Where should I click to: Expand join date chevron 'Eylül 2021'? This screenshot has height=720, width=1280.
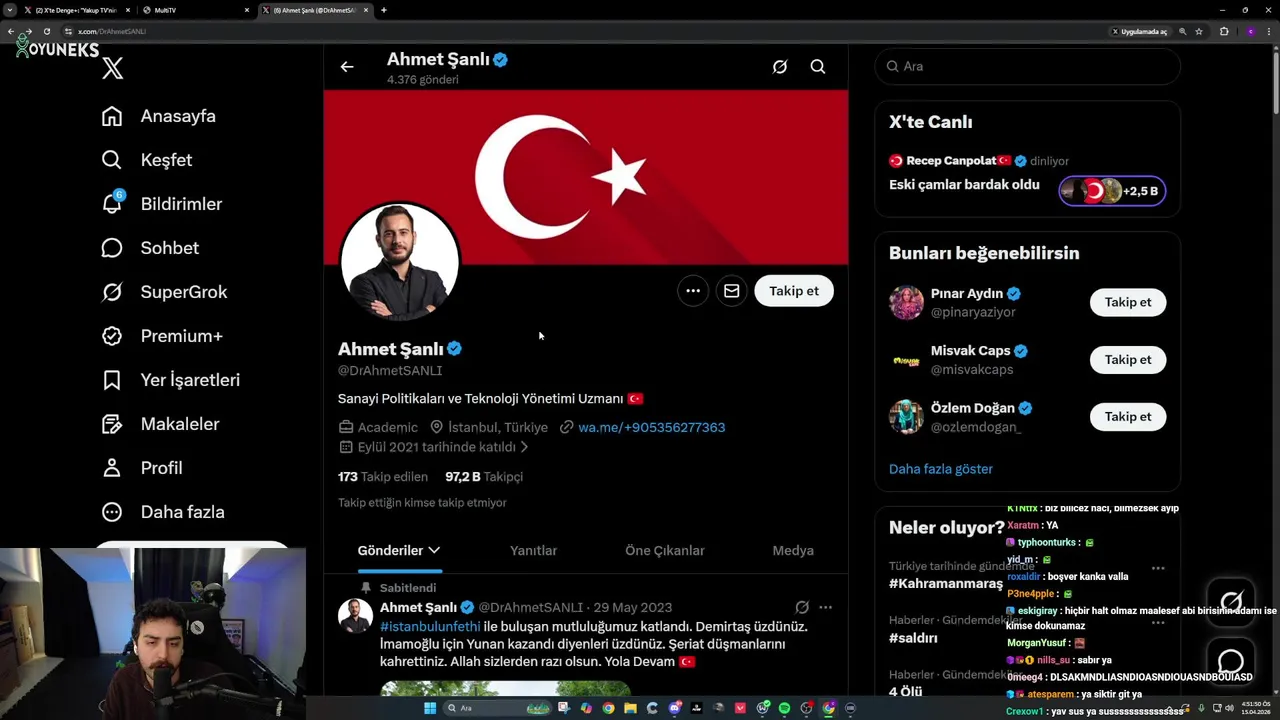pyautogui.click(x=524, y=447)
